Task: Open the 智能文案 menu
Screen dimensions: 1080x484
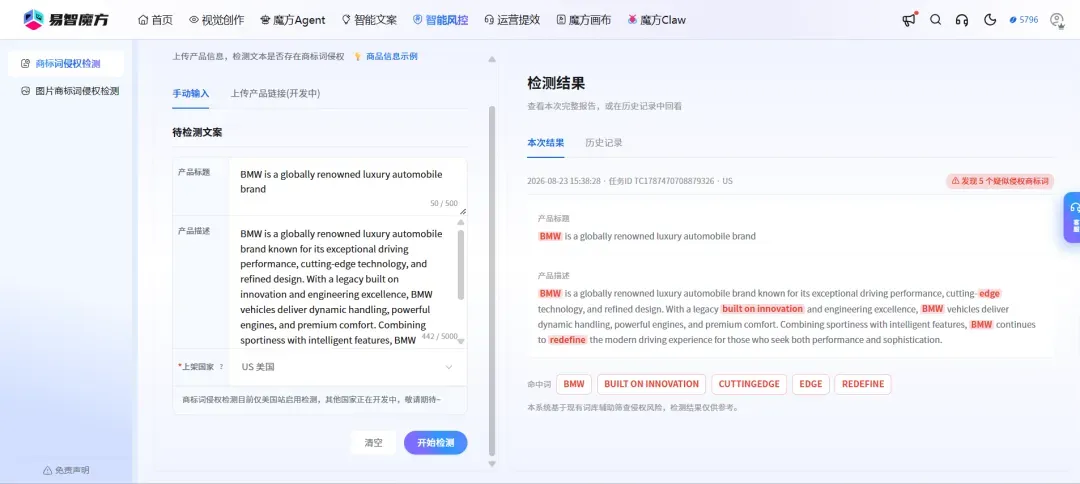Action: tap(369, 20)
